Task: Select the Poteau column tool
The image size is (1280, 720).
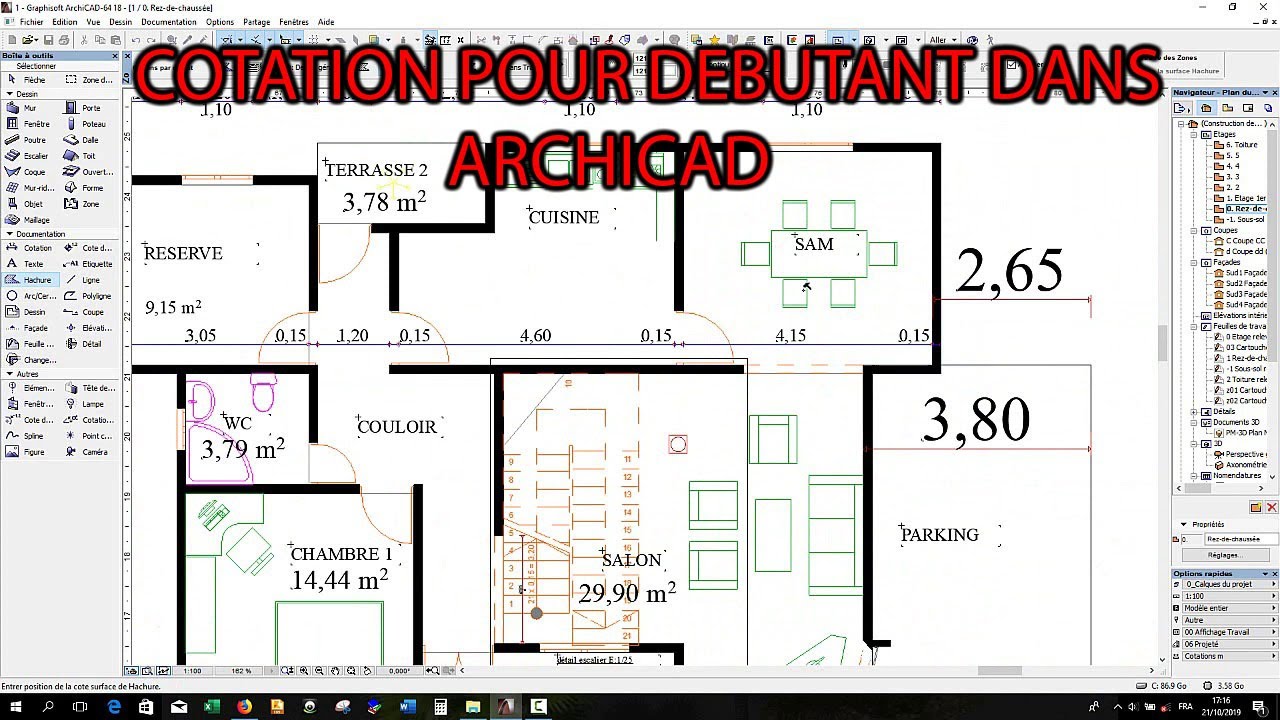Action: coord(91,124)
